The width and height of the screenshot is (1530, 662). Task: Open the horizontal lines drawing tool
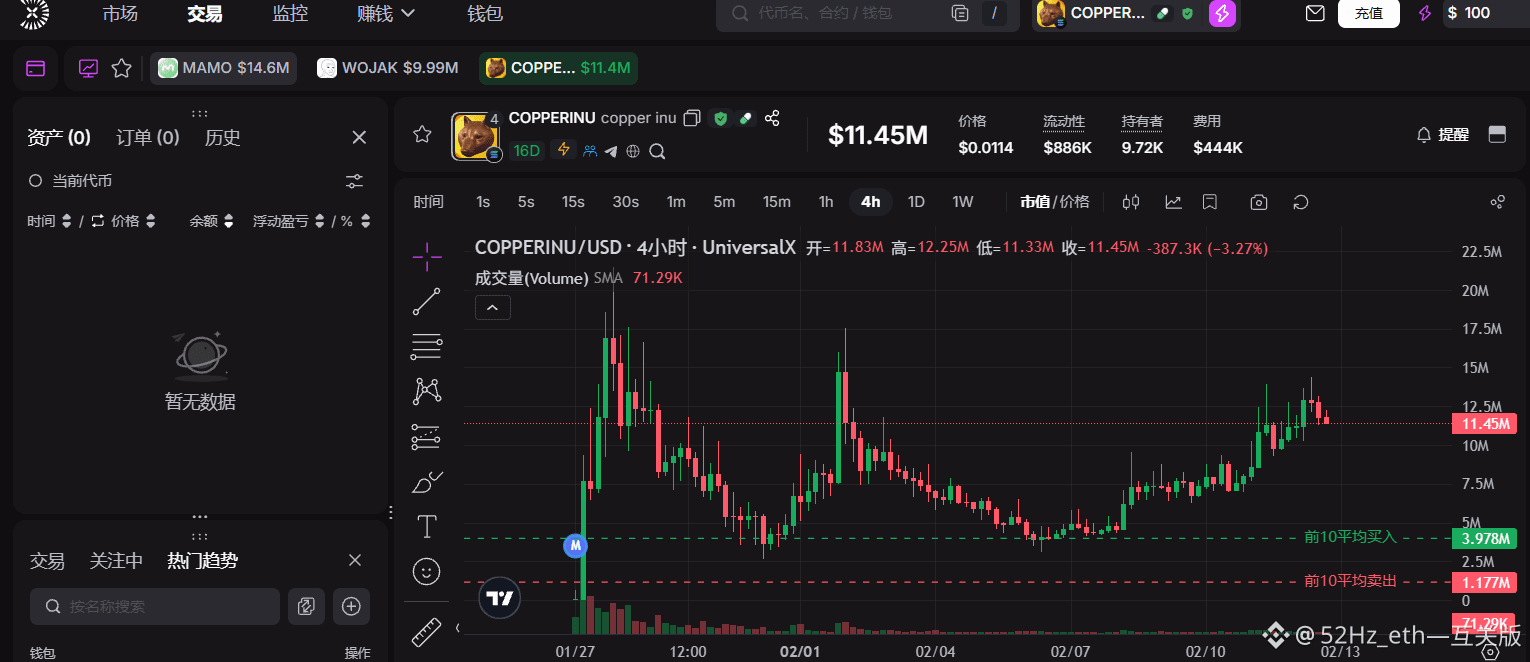(x=427, y=347)
